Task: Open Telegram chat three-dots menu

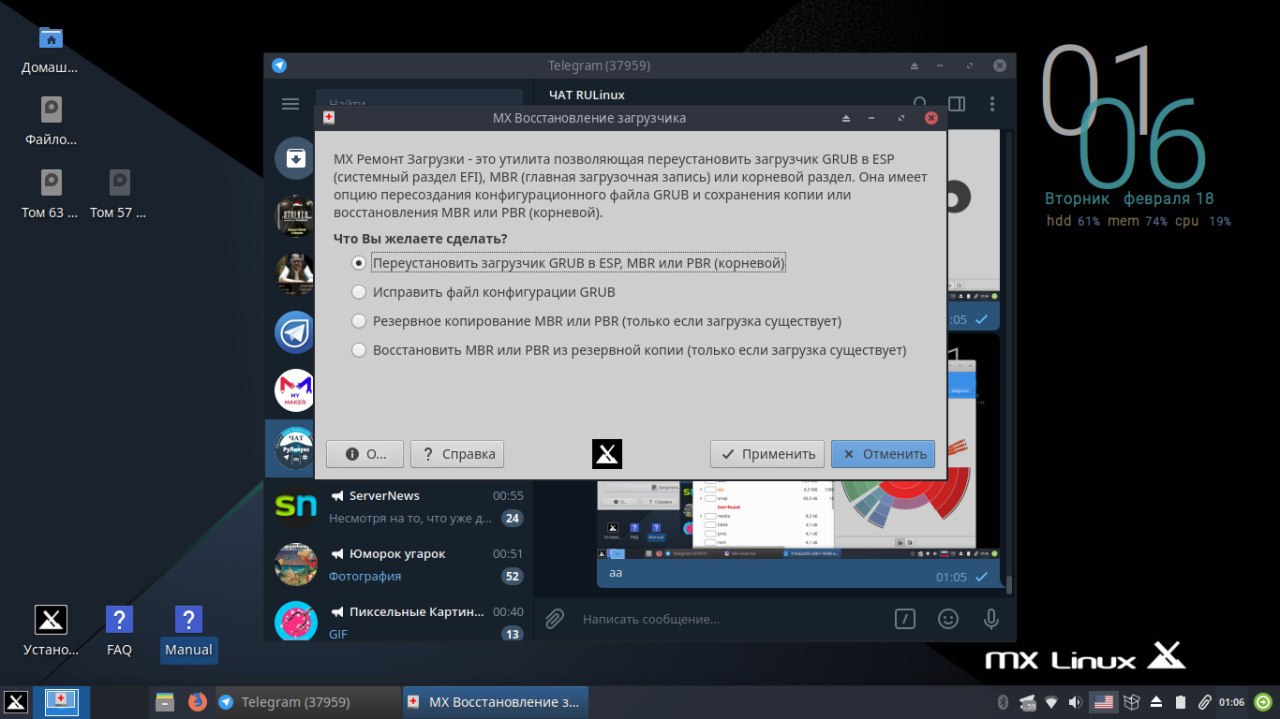Action: 992,104
